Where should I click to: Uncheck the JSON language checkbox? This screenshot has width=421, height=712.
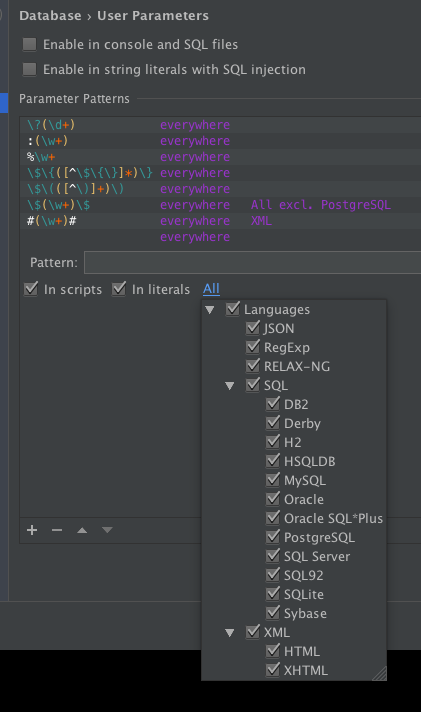click(253, 328)
